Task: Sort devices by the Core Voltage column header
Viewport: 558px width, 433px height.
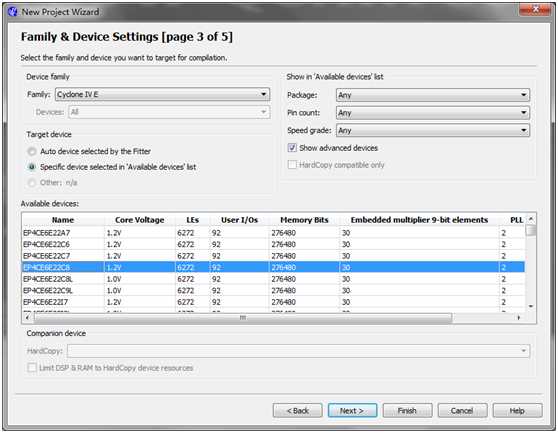Action: click(x=140, y=220)
